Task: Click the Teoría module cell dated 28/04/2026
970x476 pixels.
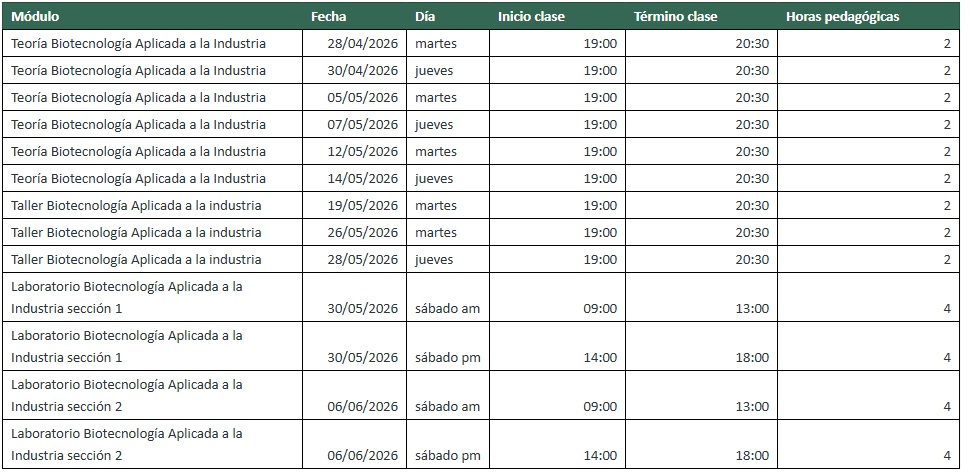Action: pos(138,44)
